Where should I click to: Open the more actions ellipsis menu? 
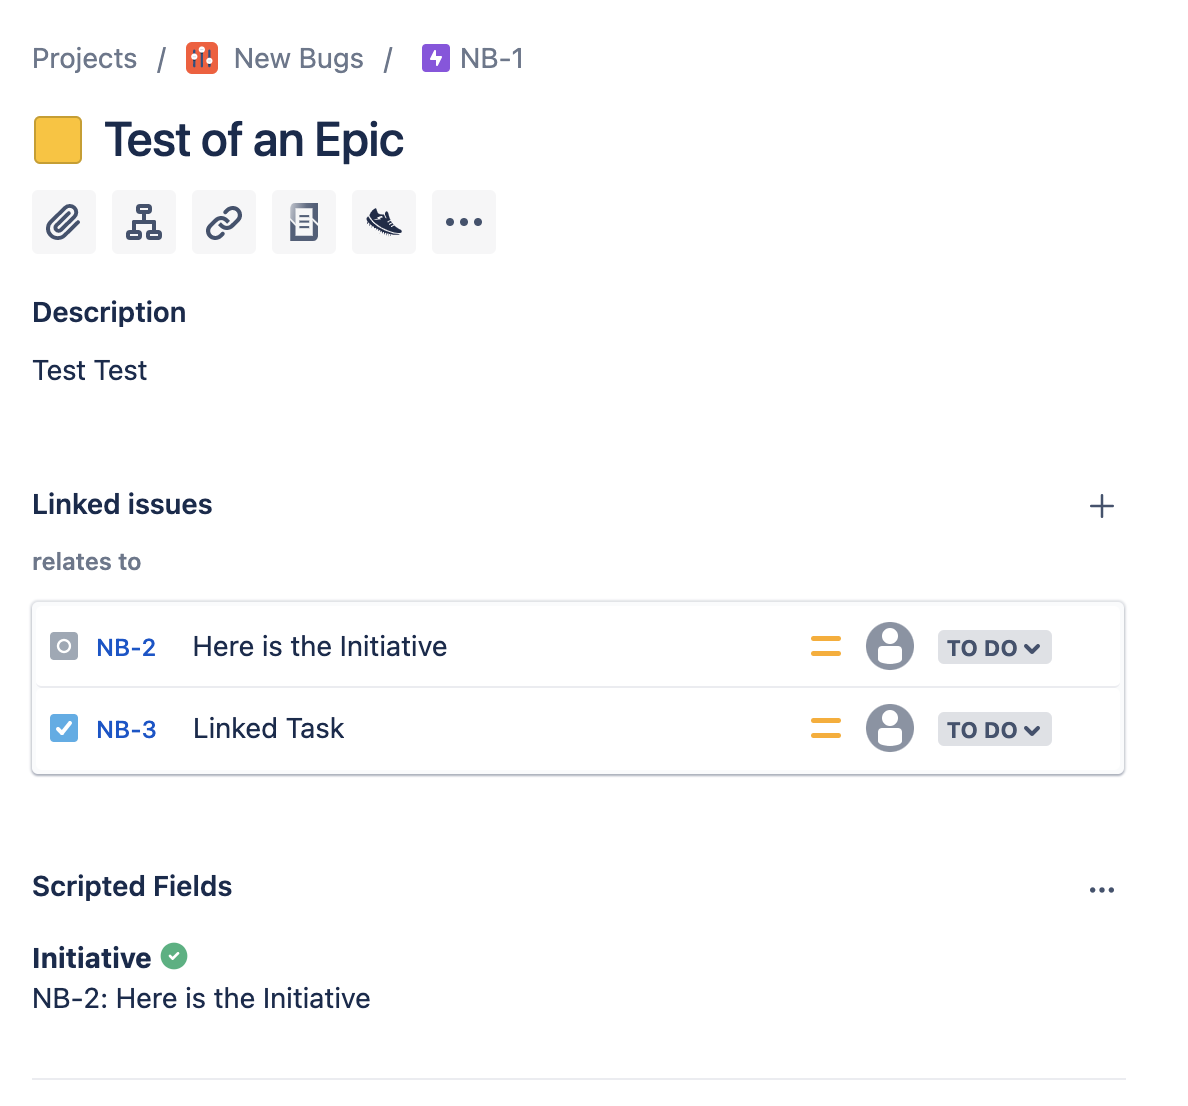(463, 222)
